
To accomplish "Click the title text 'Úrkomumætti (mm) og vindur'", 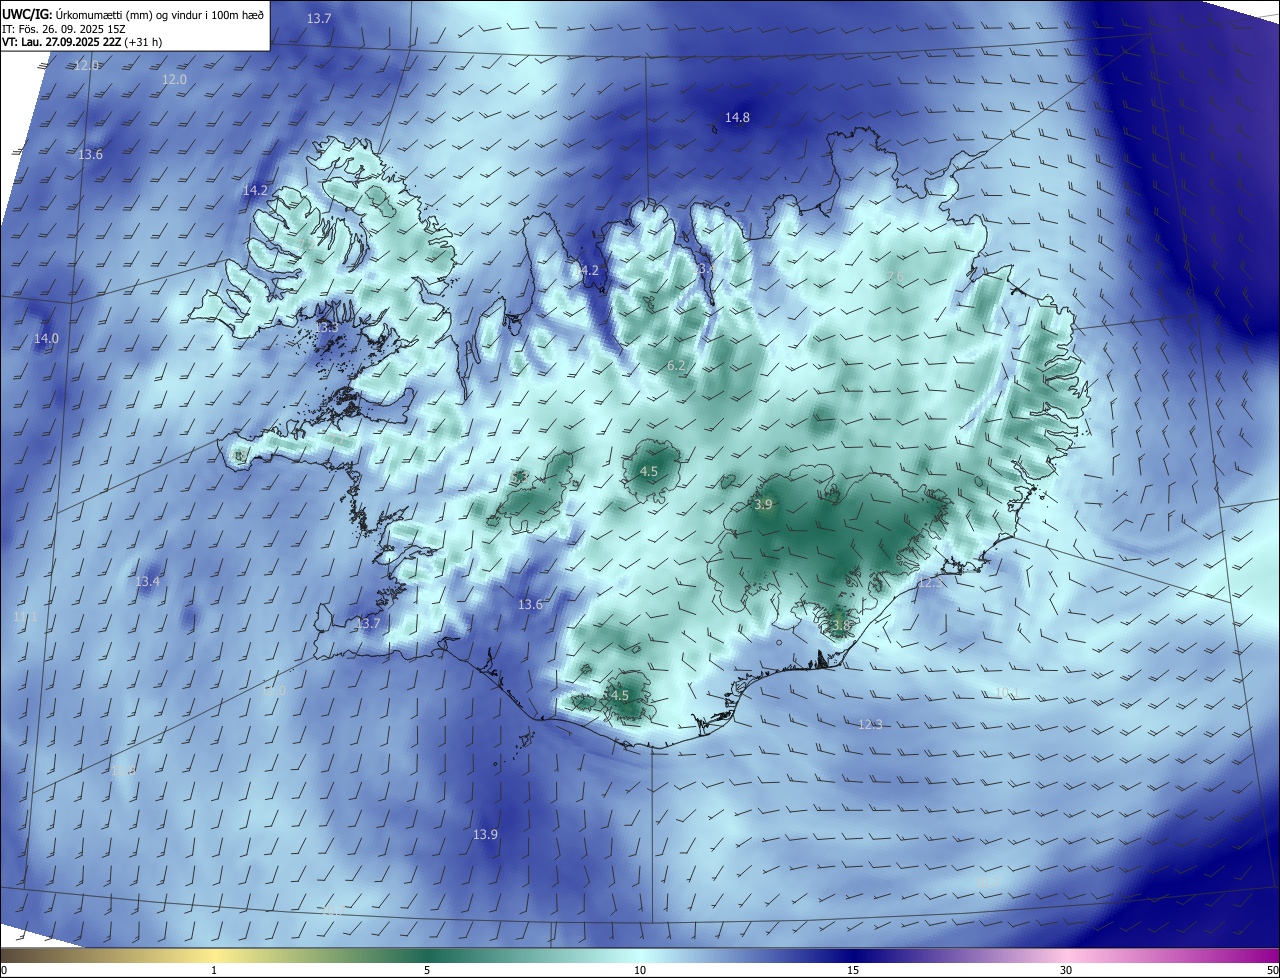I will (x=129, y=14).
